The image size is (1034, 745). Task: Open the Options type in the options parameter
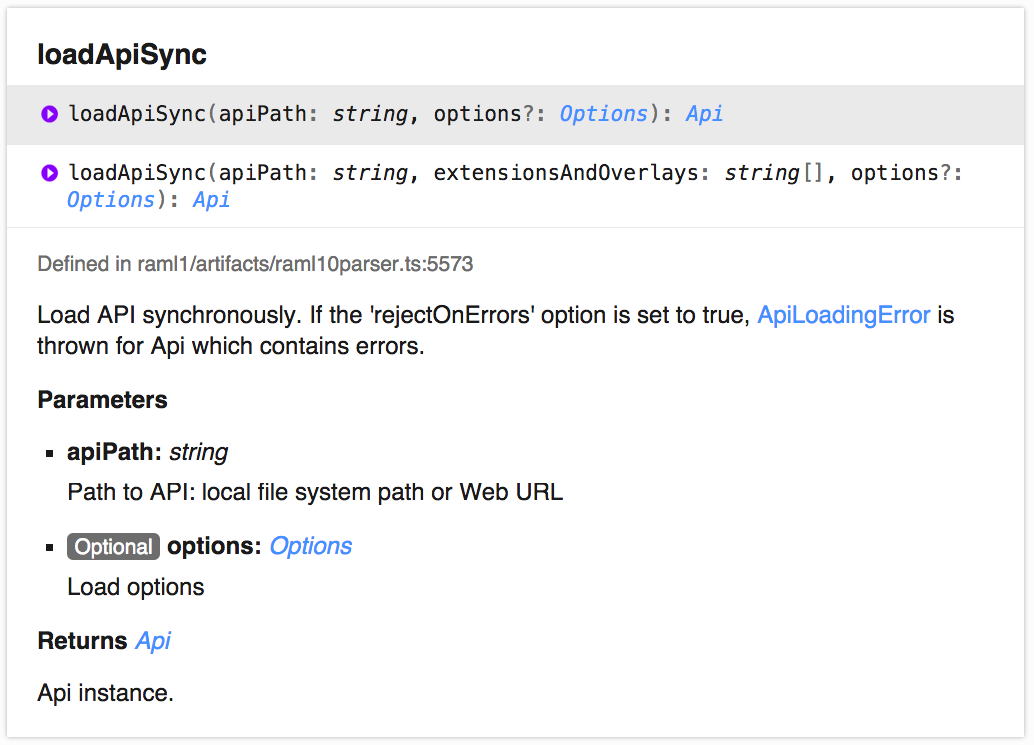pos(311,547)
